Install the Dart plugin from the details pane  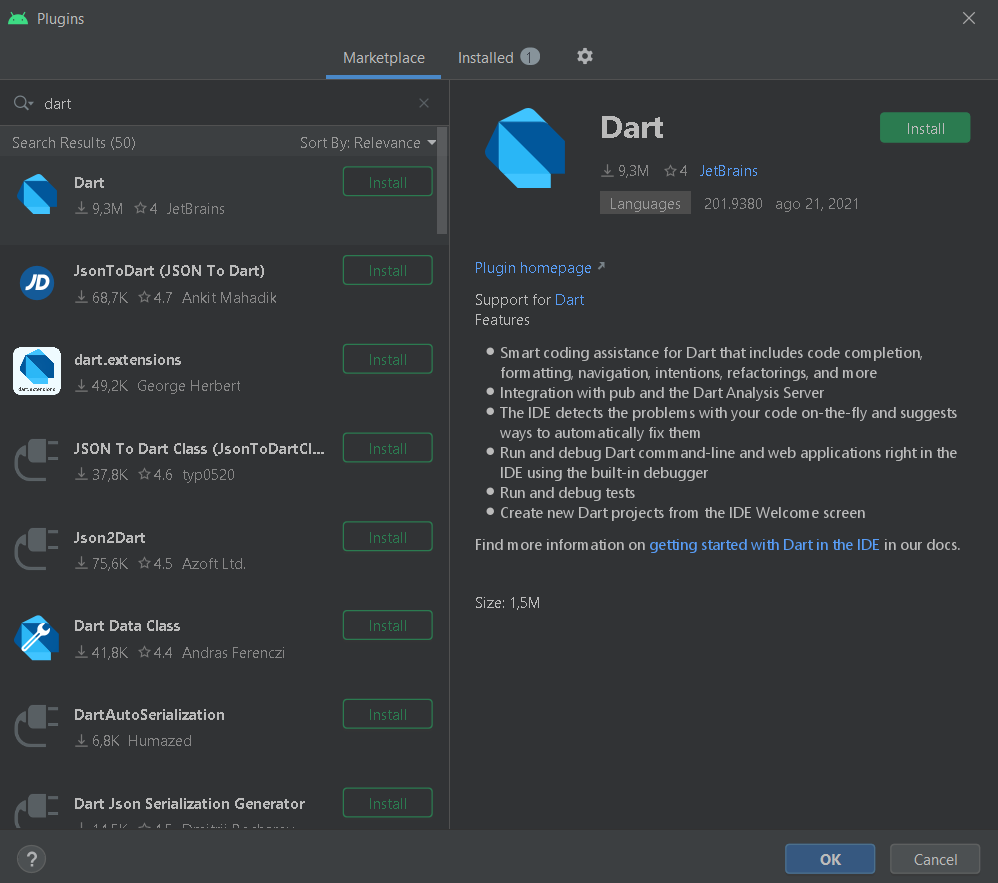925,129
